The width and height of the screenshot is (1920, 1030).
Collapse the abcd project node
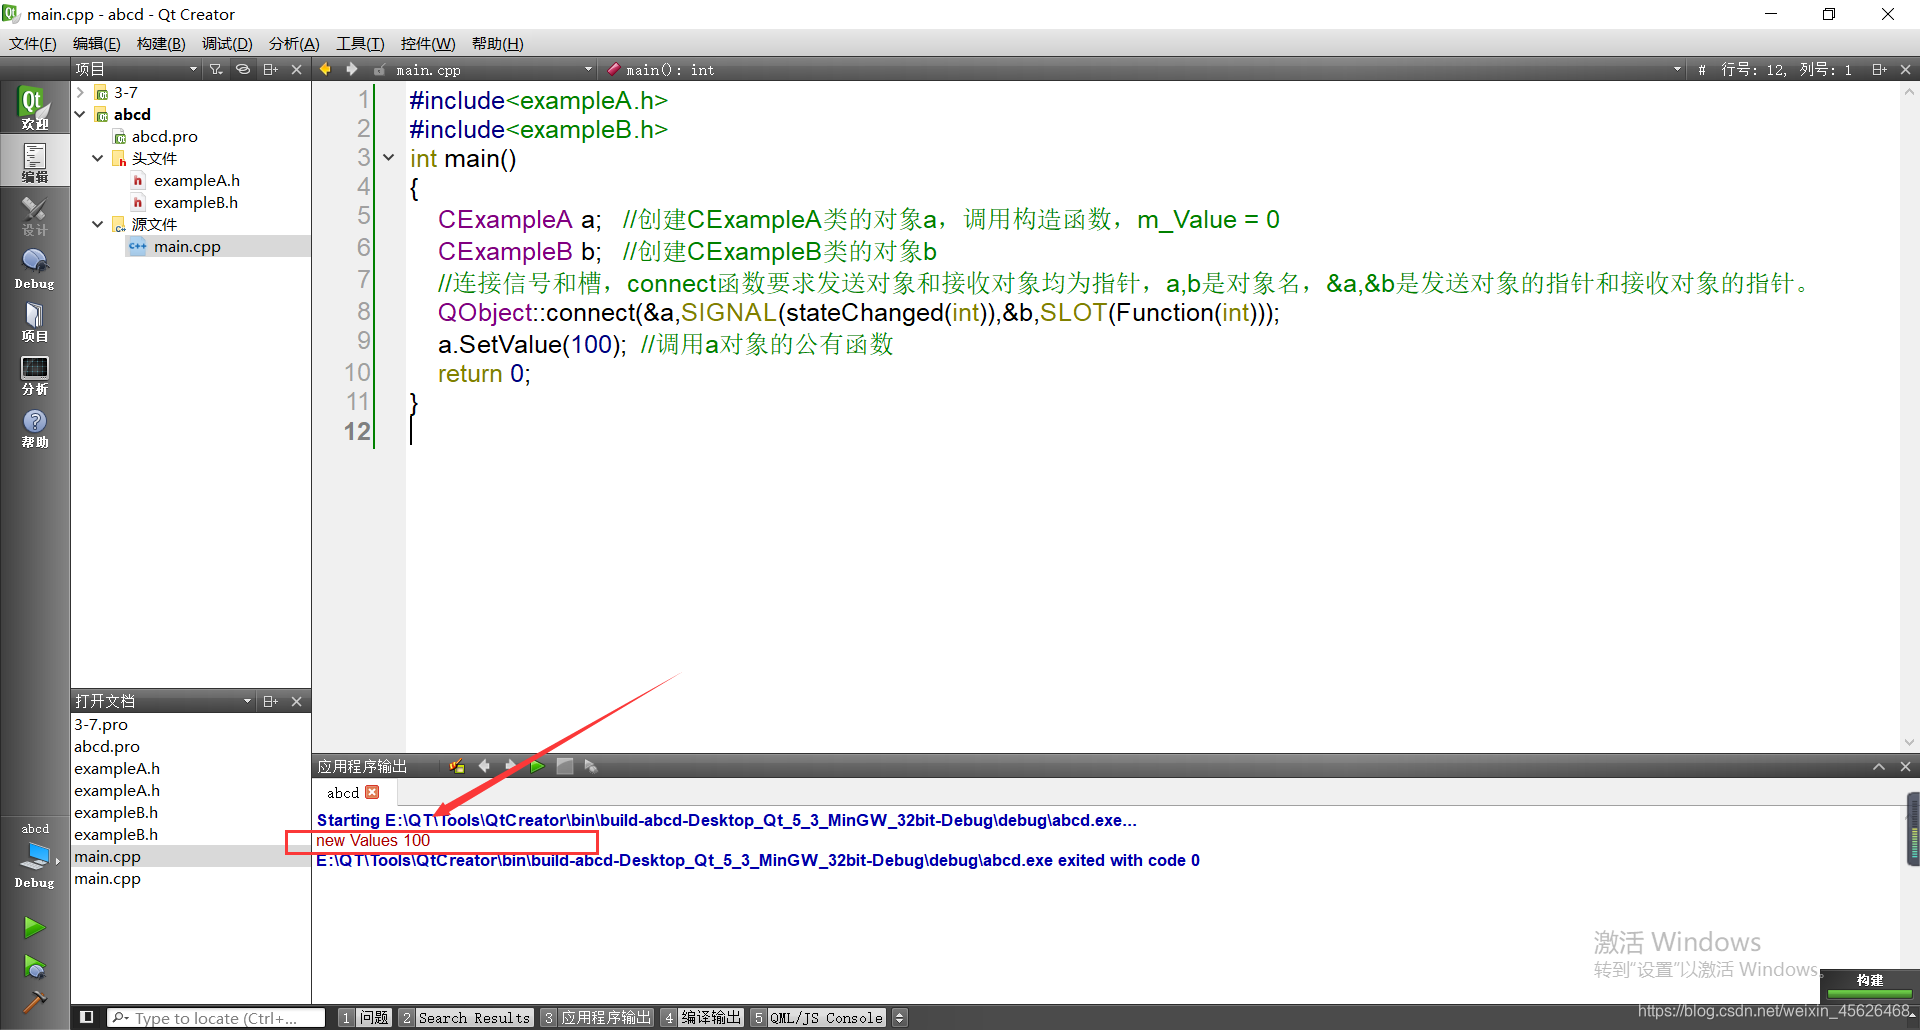point(80,114)
